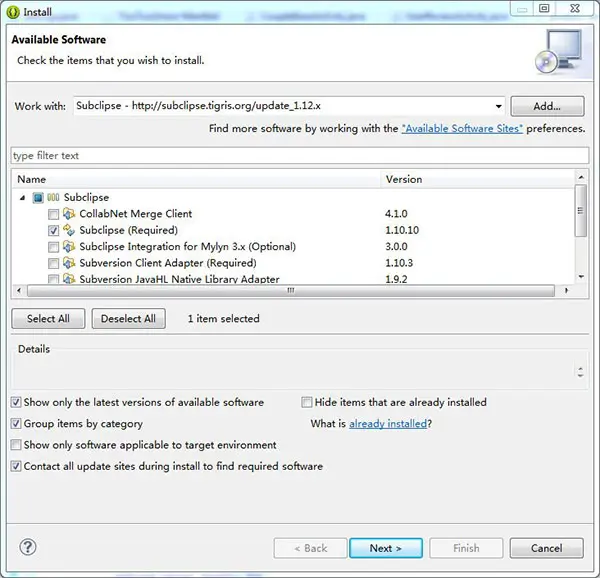The width and height of the screenshot is (600, 578).
Task: Open the Work with site dropdown arrow
Action: [x=498, y=106]
